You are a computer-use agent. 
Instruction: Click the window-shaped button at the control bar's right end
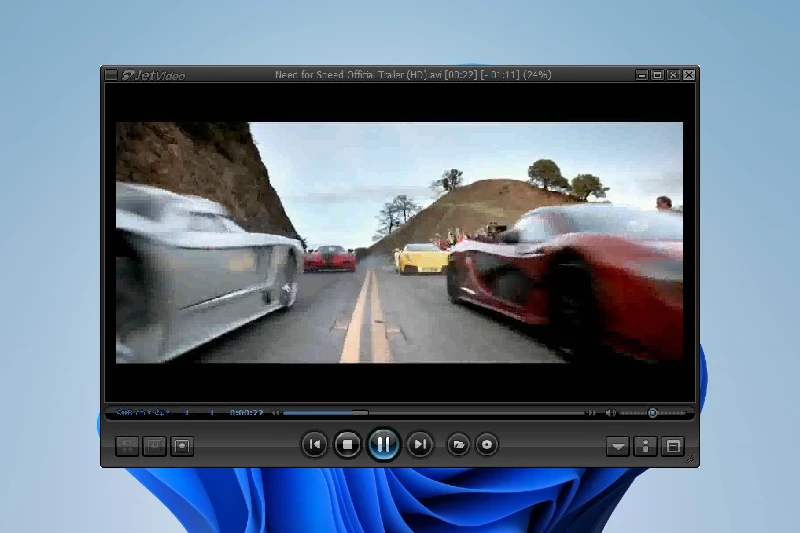point(673,446)
